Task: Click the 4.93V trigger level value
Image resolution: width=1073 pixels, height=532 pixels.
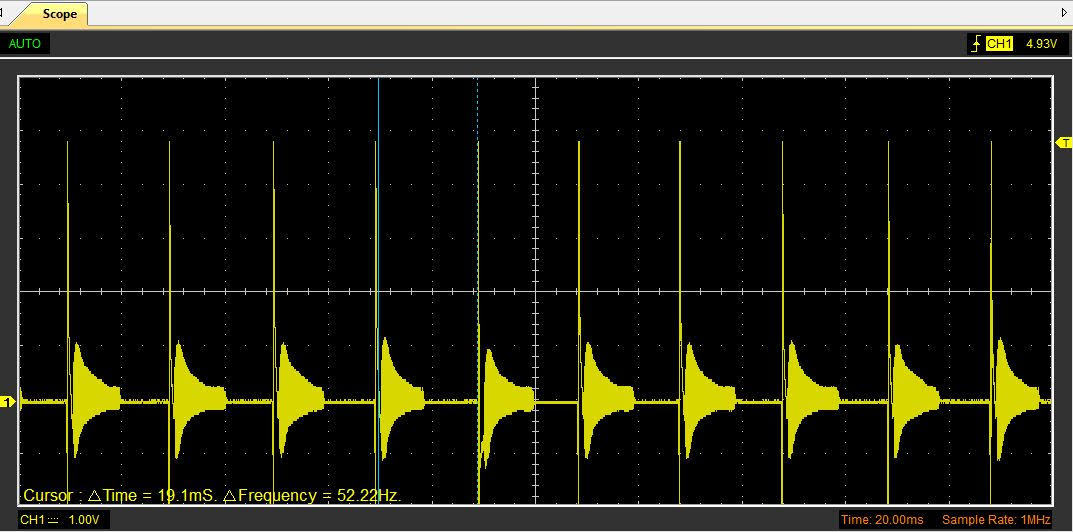Action: tap(1040, 44)
